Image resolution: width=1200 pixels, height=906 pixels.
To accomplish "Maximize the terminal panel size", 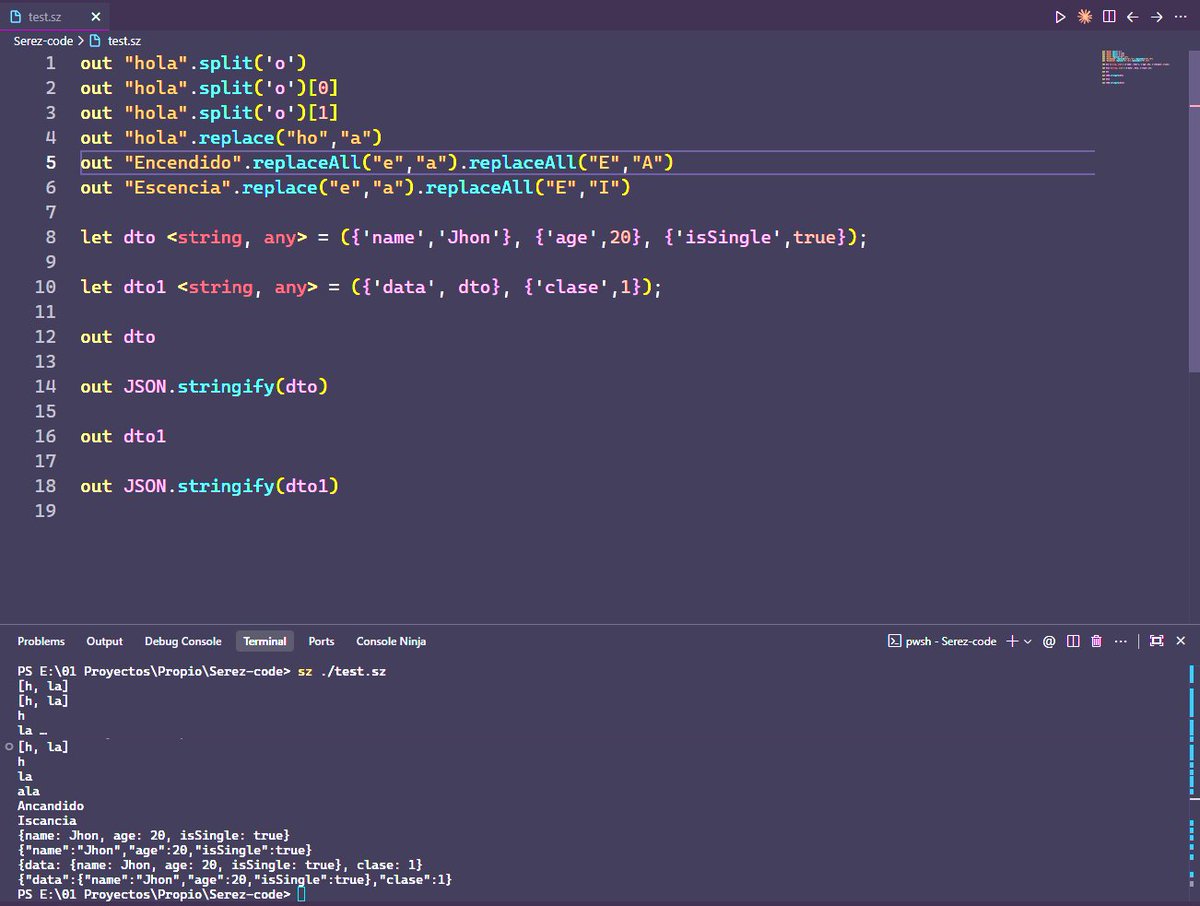I will (x=1156, y=641).
